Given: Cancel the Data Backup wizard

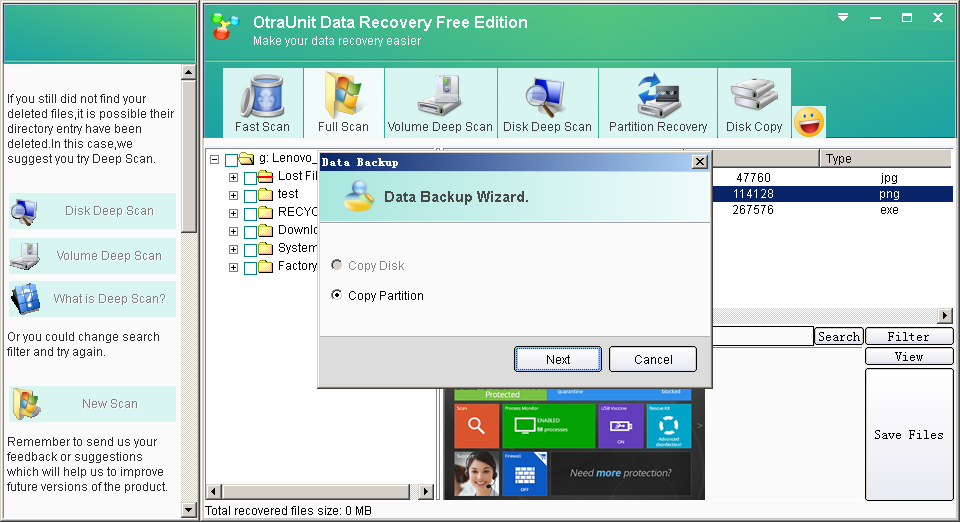Looking at the screenshot, I should (653, 359).
